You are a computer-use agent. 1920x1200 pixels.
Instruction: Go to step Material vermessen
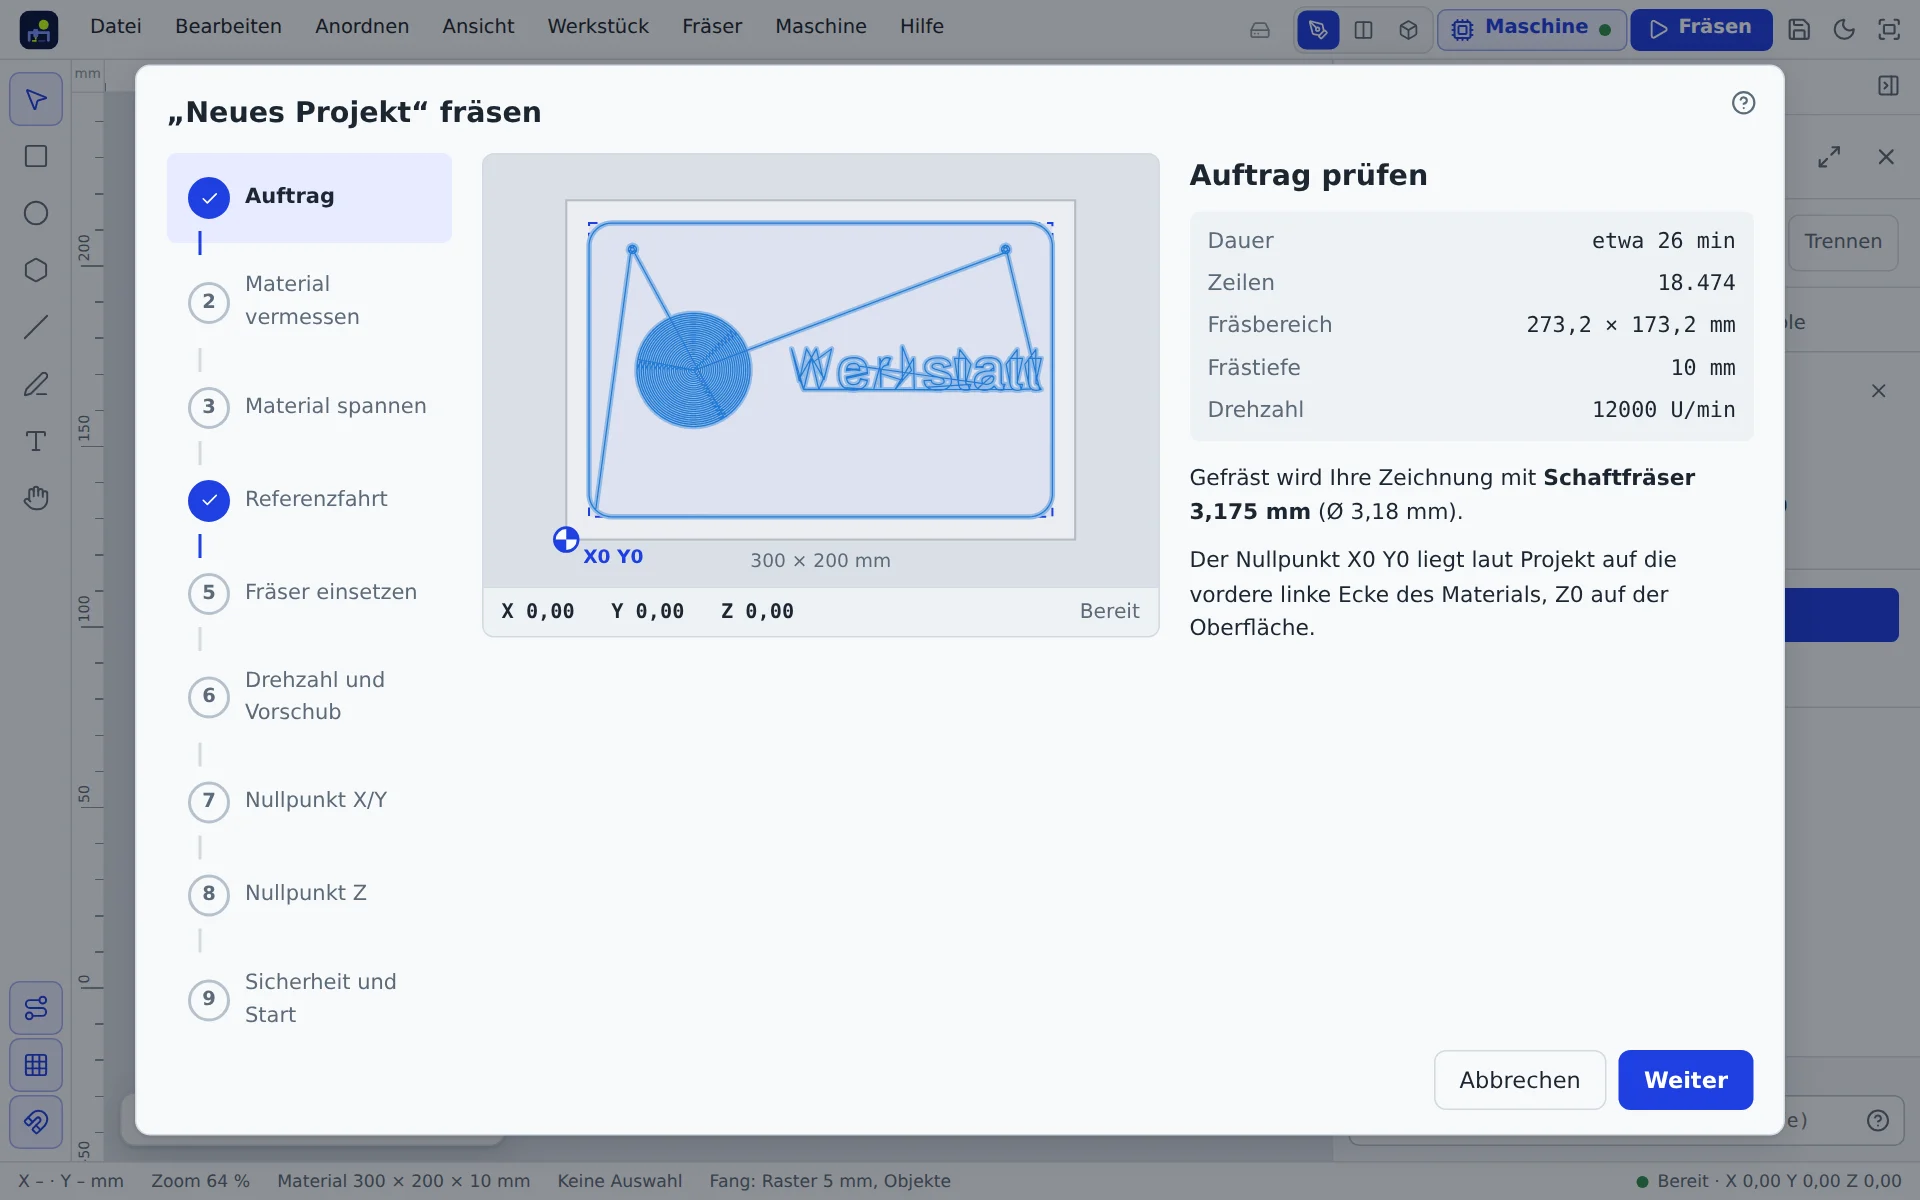point(309,301)
